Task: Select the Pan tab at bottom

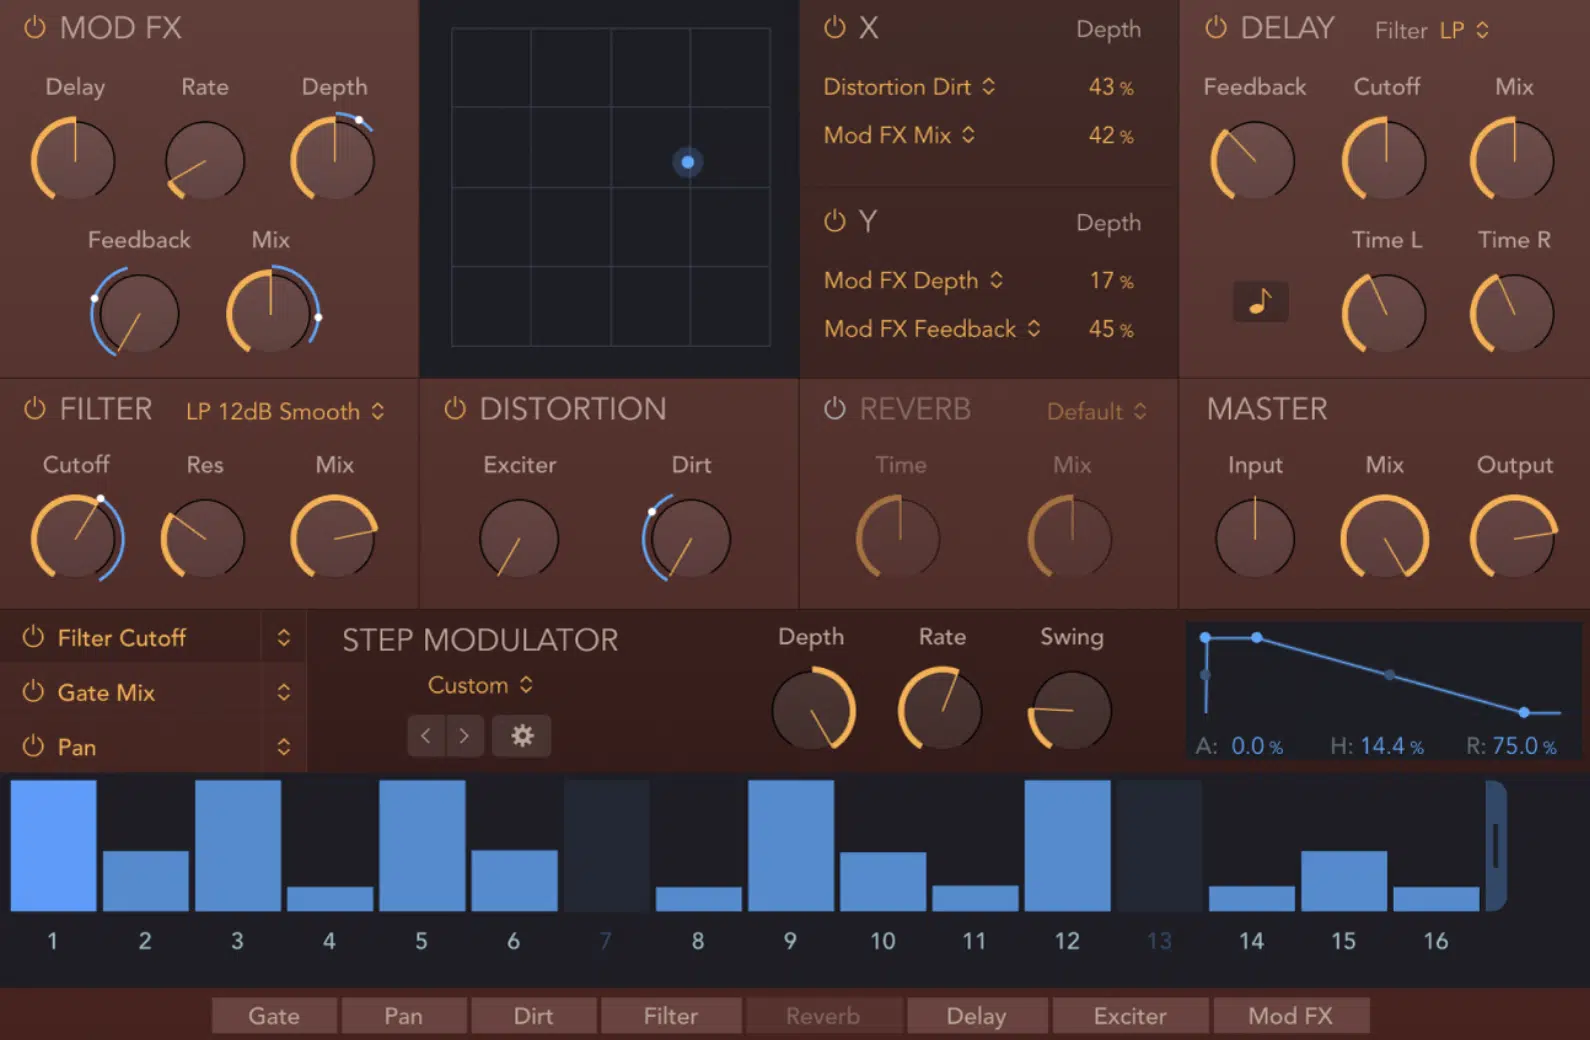Action: (x=404, y=1016)
